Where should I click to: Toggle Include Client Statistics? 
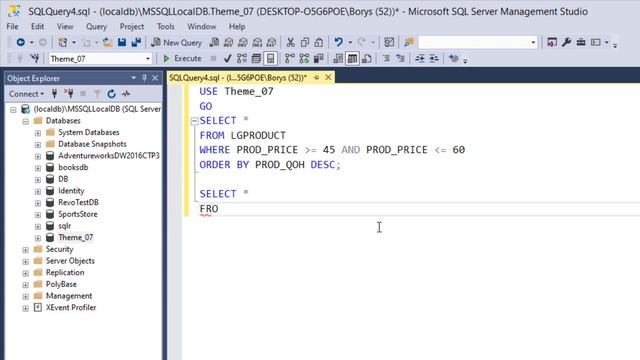pos(318,59)
